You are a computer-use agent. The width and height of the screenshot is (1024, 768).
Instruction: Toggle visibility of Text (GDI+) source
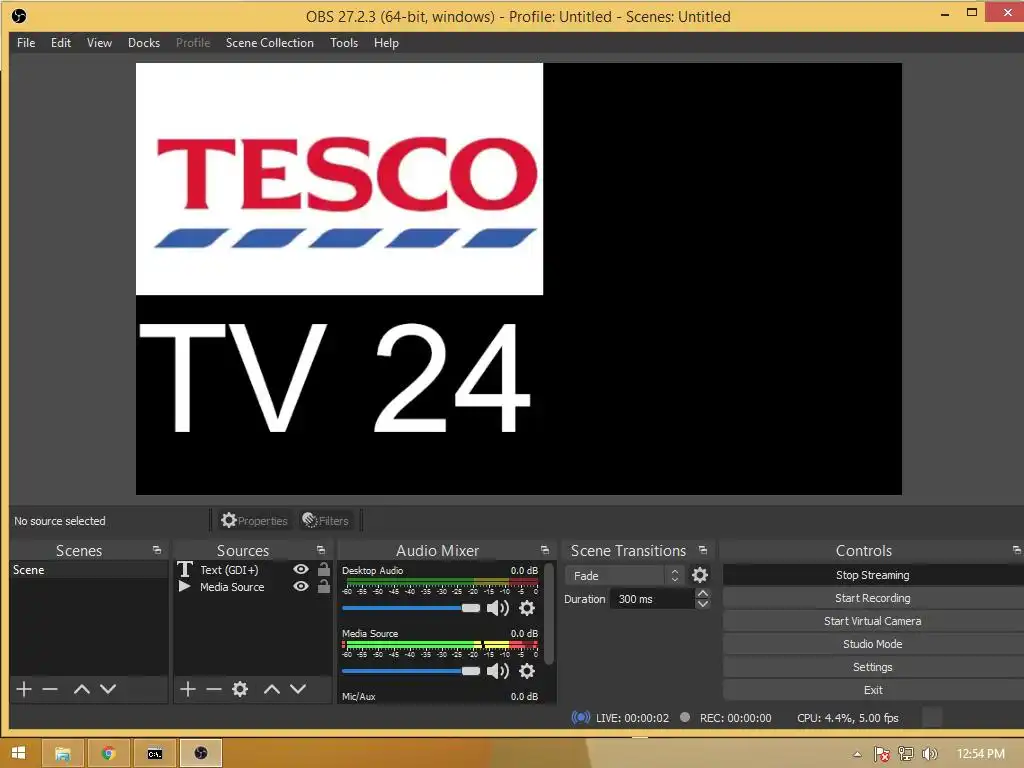click(300, 569)
